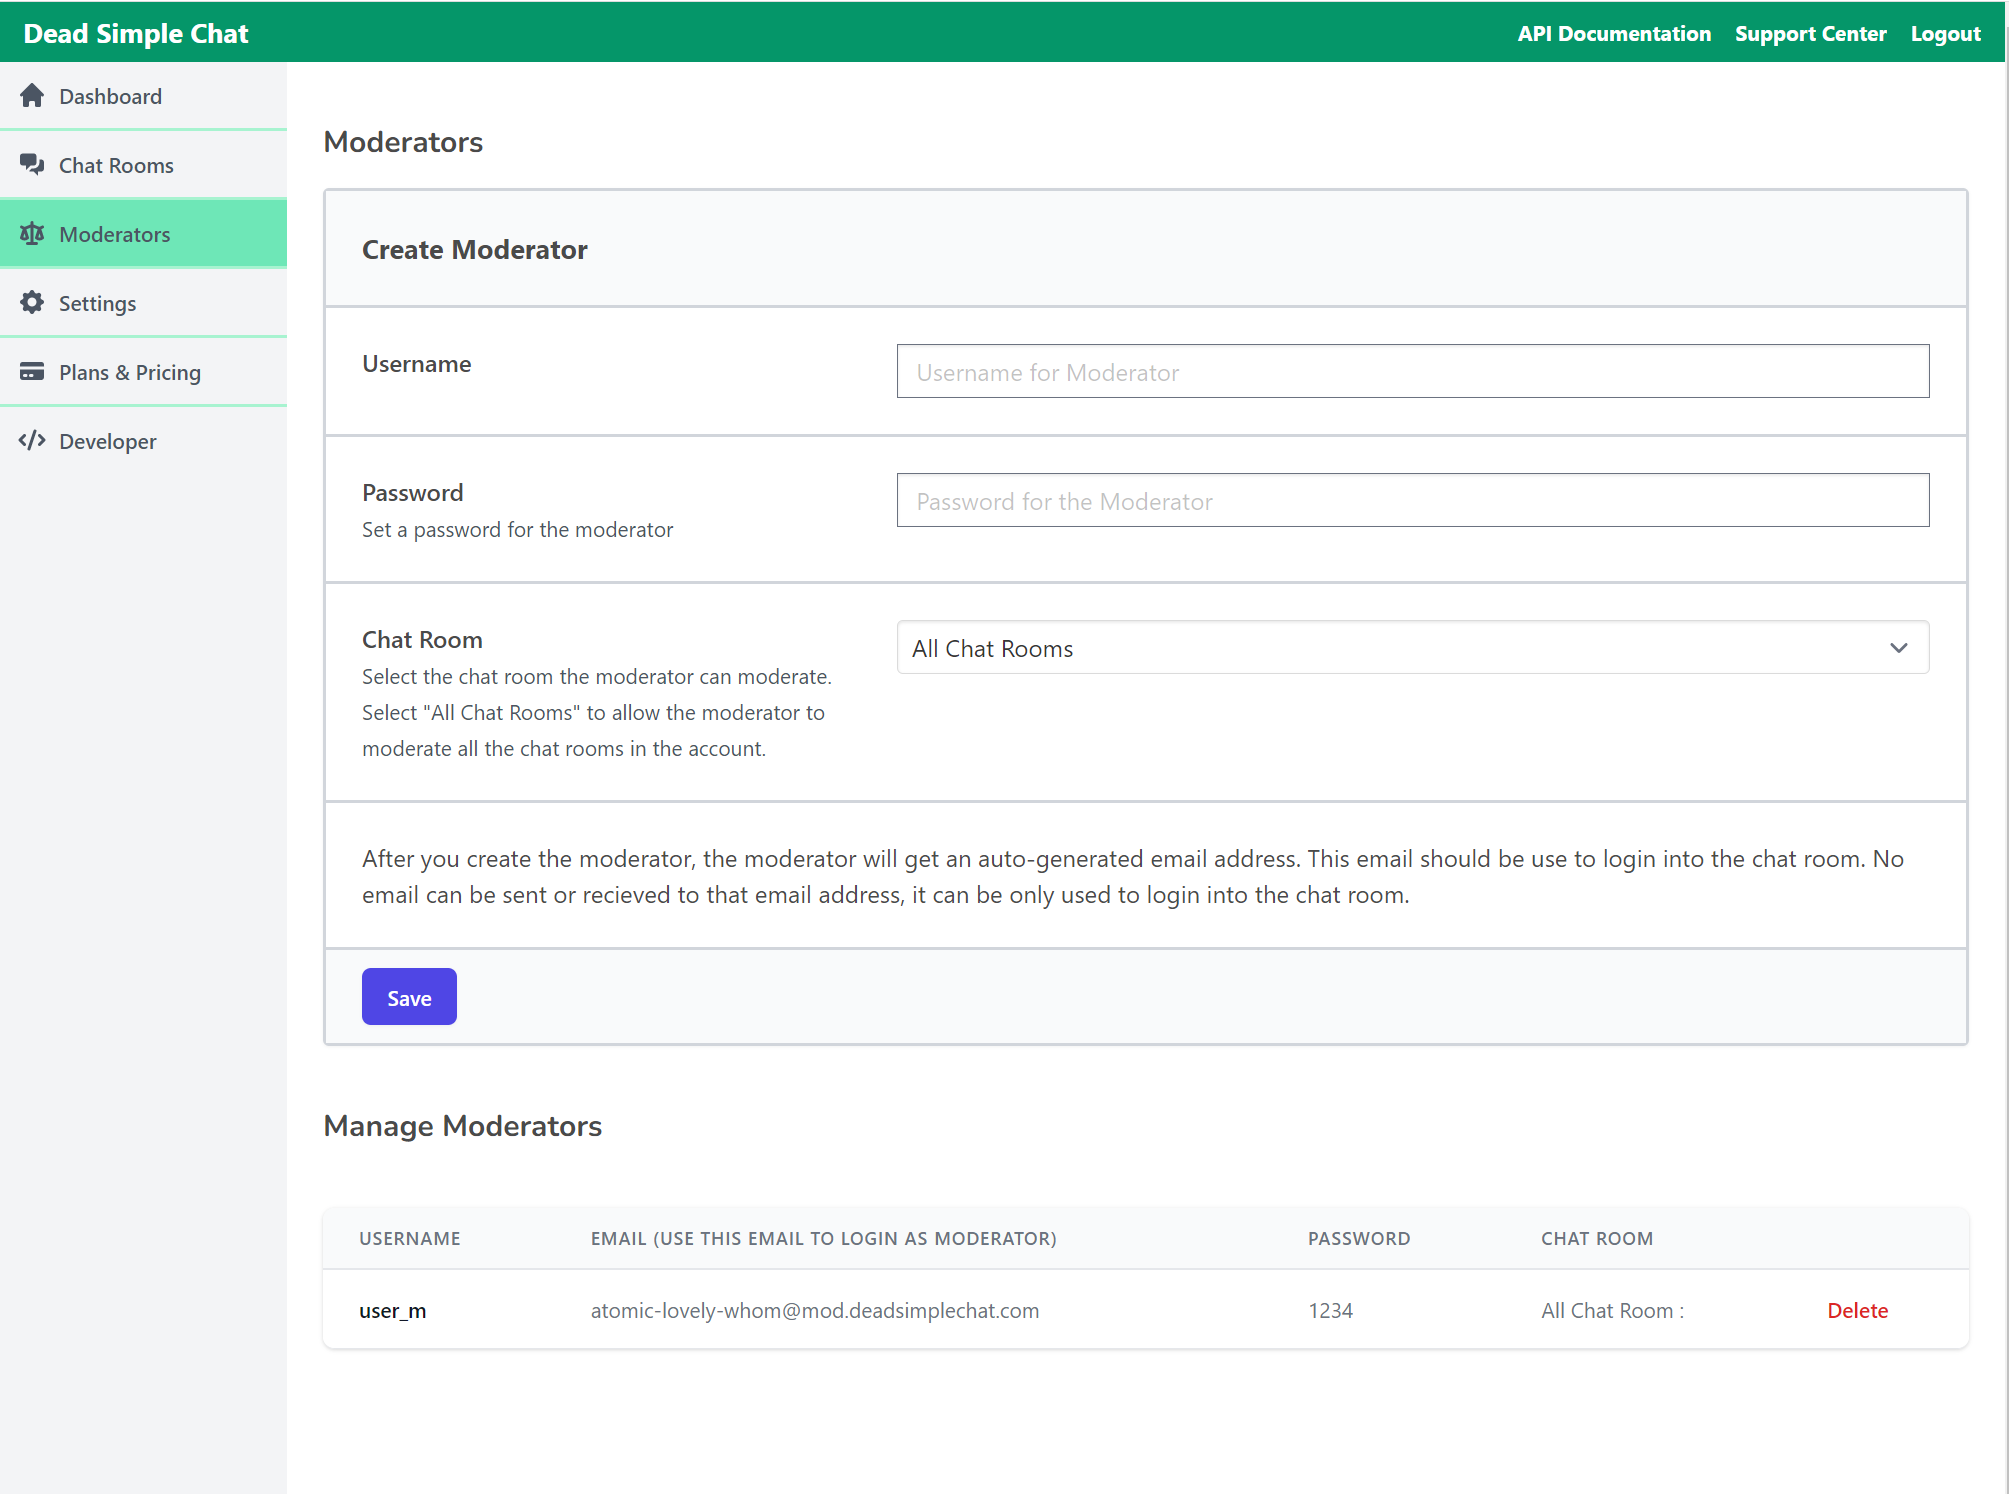Visit the Support Center

pos(1810,33)
